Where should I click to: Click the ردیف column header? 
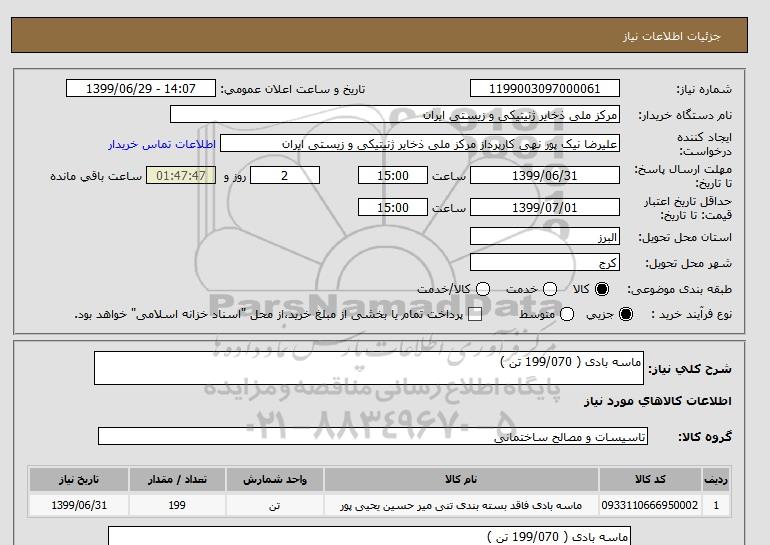(716, 480)
